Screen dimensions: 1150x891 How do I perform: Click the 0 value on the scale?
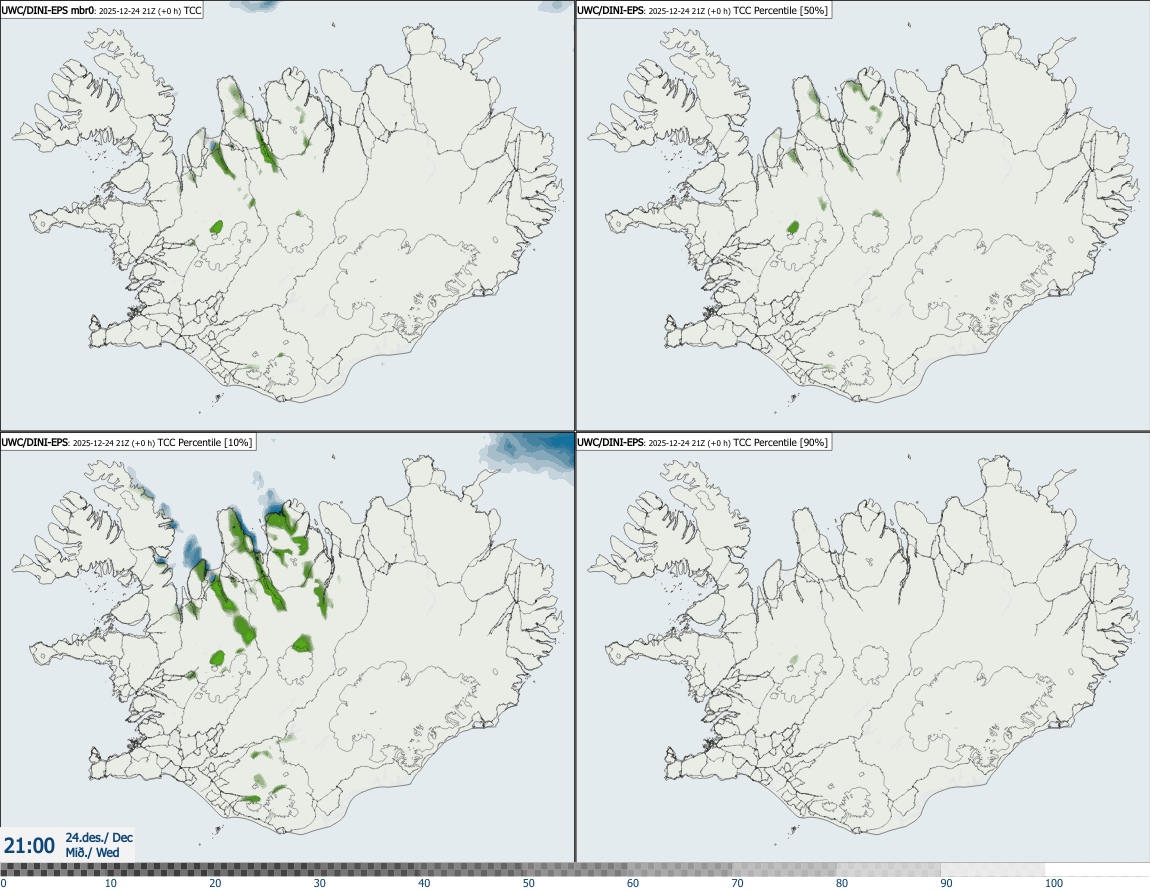[x=4, y=883]
